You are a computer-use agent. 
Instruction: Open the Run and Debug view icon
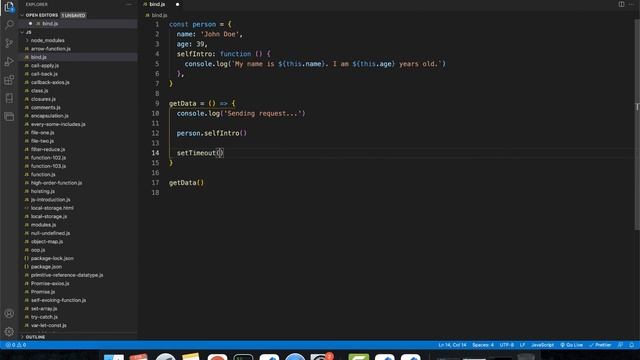[x=9, y=62]
